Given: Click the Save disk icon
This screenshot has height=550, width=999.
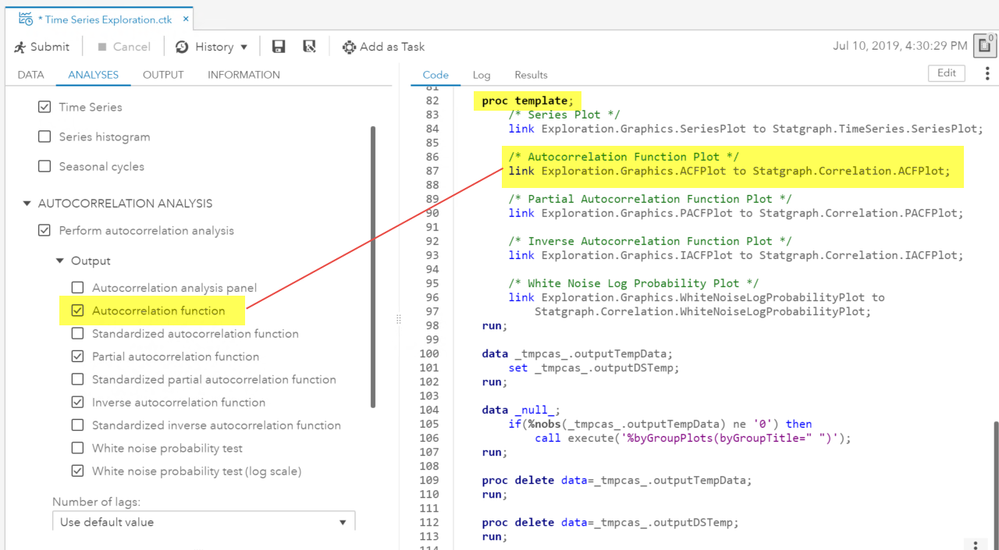Looking at the screenshot, I should pyautogui.click(x=279, y=47).
